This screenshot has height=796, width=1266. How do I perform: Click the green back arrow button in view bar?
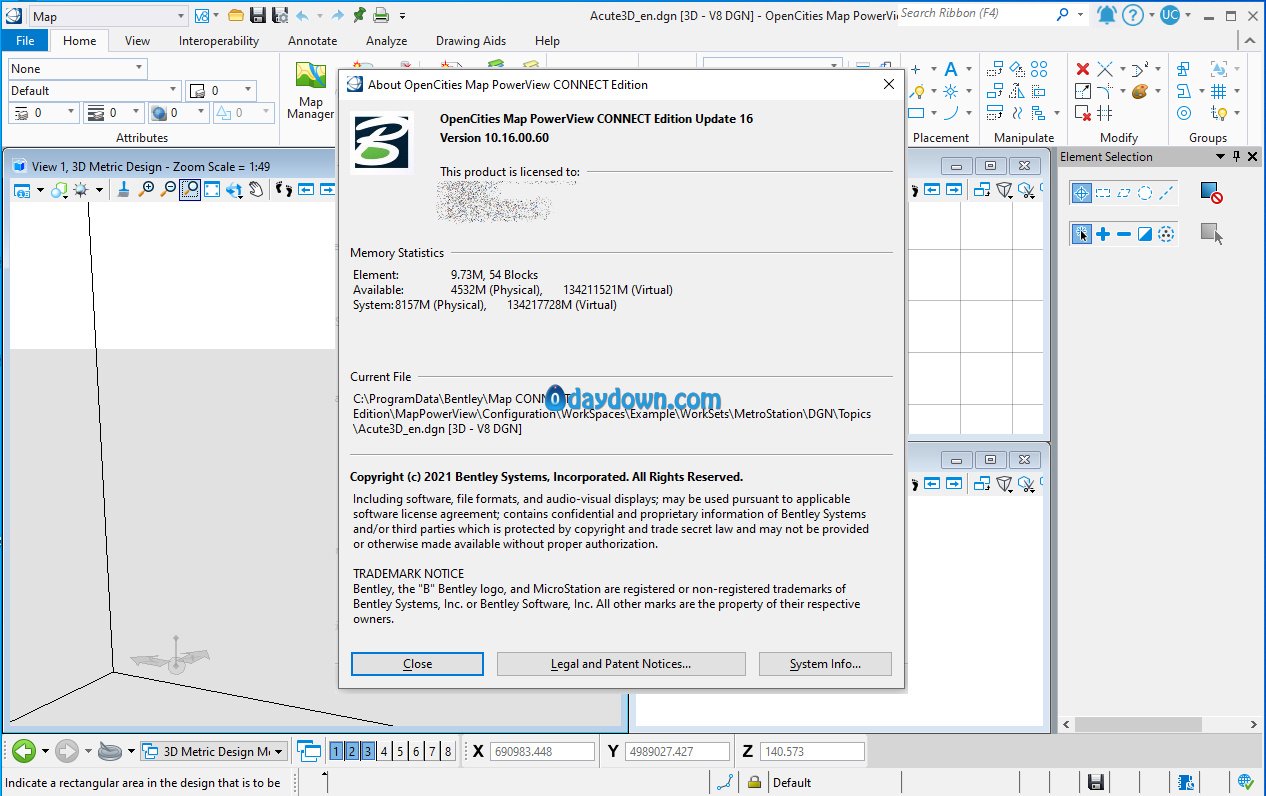[x=24, y=751]
